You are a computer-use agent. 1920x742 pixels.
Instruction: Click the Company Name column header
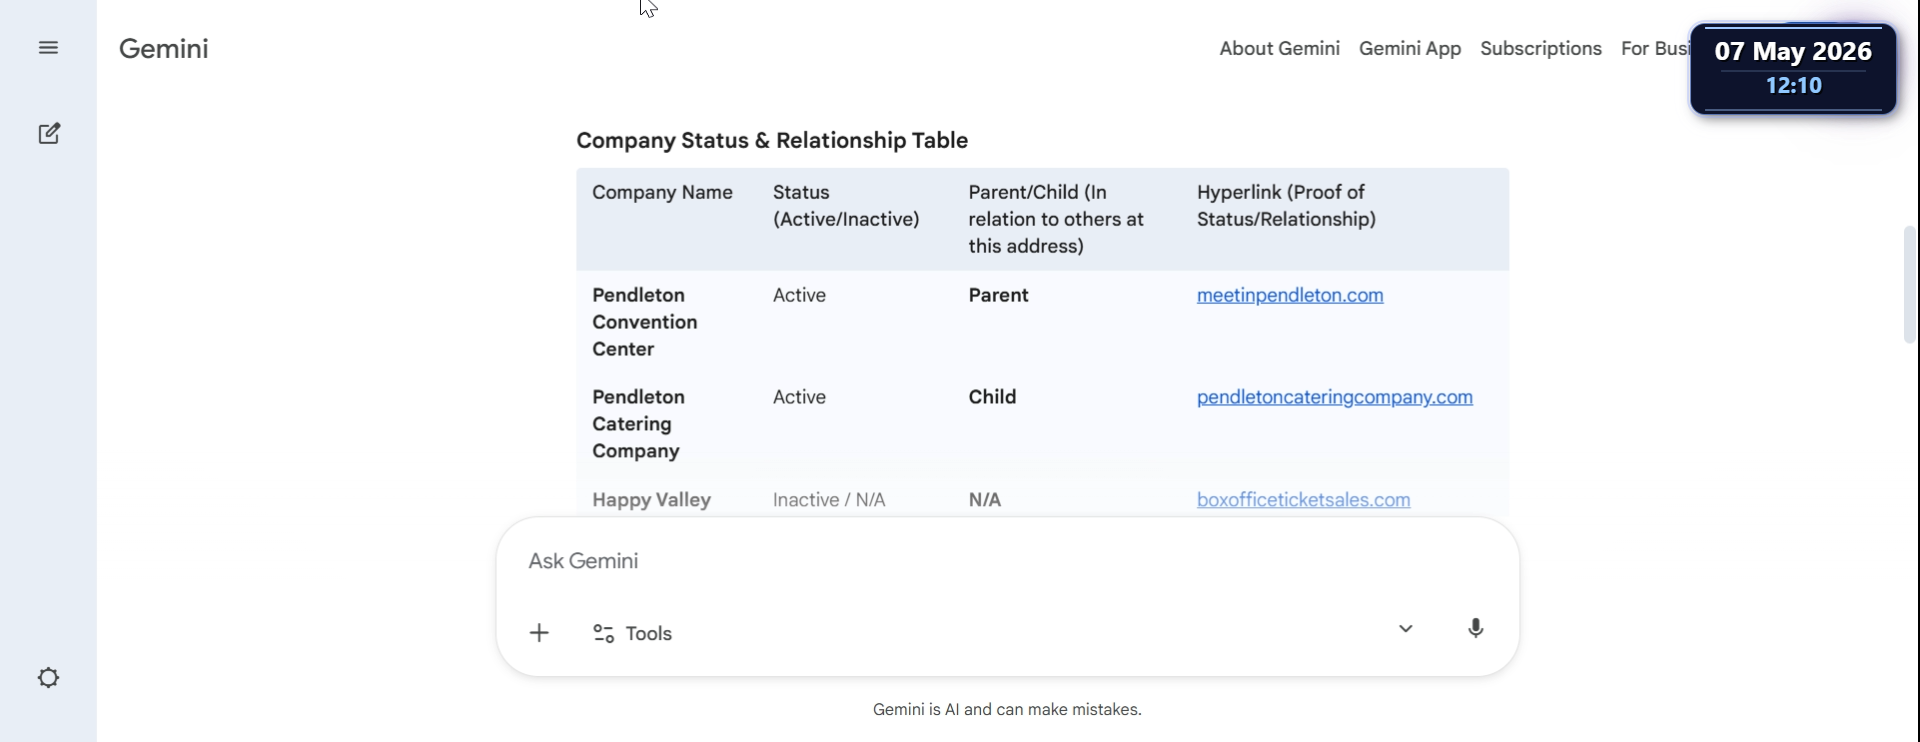click(x=662, y=193)
